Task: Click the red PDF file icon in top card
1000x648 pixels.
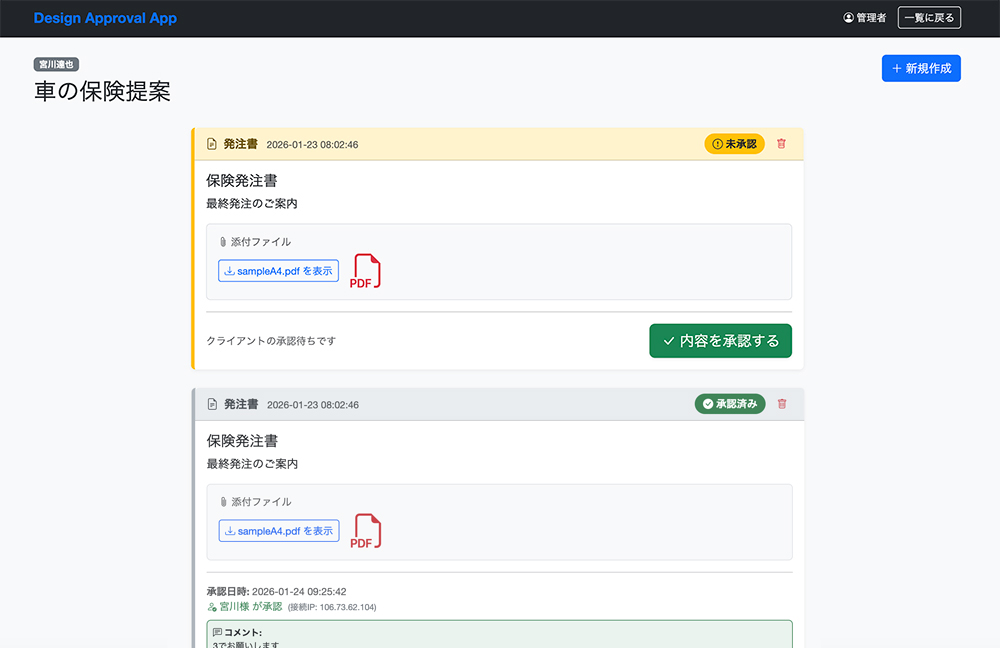Action: pyautogui.click(x=364, y=270)
